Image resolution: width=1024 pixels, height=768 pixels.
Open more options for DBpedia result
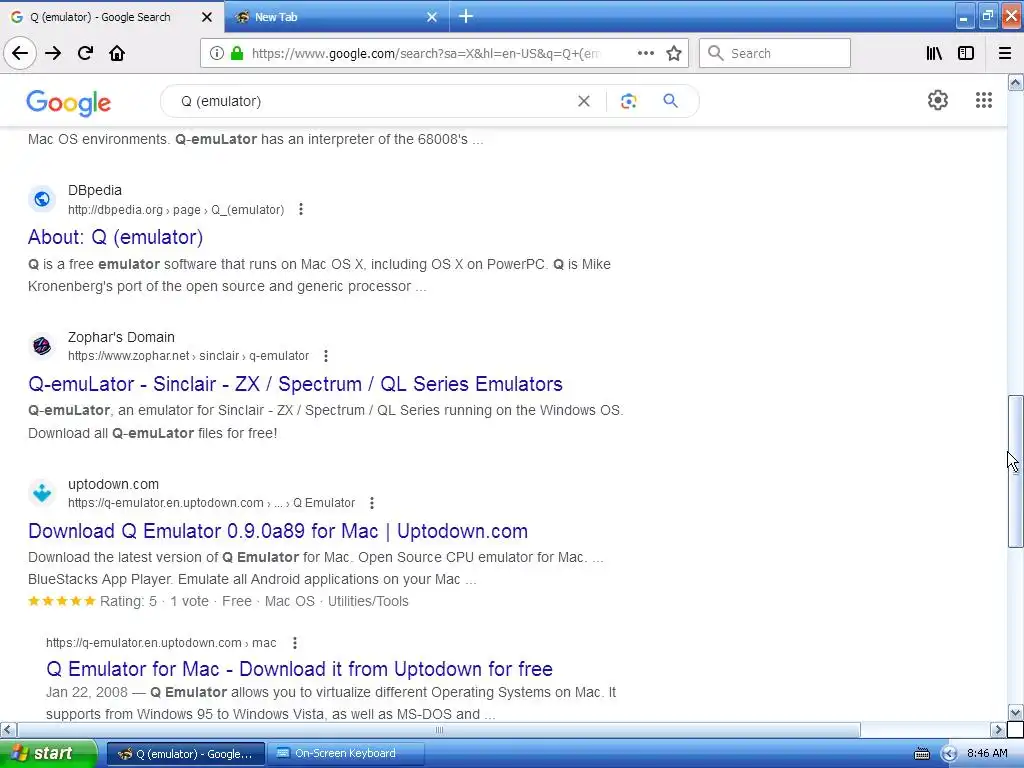click(300, 210)
